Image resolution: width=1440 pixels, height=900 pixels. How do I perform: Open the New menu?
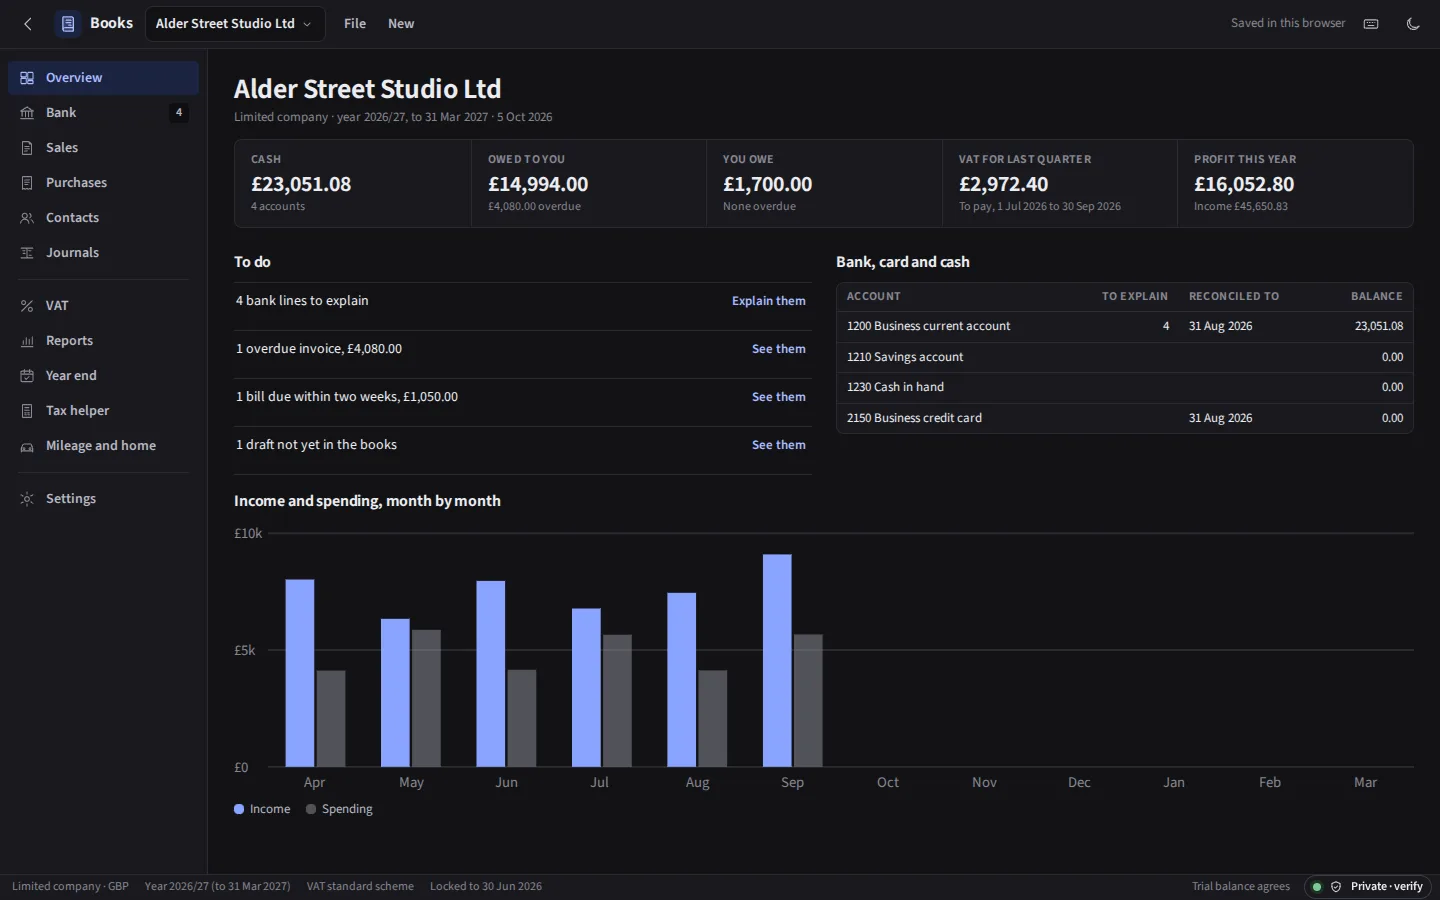coord(401,24)
